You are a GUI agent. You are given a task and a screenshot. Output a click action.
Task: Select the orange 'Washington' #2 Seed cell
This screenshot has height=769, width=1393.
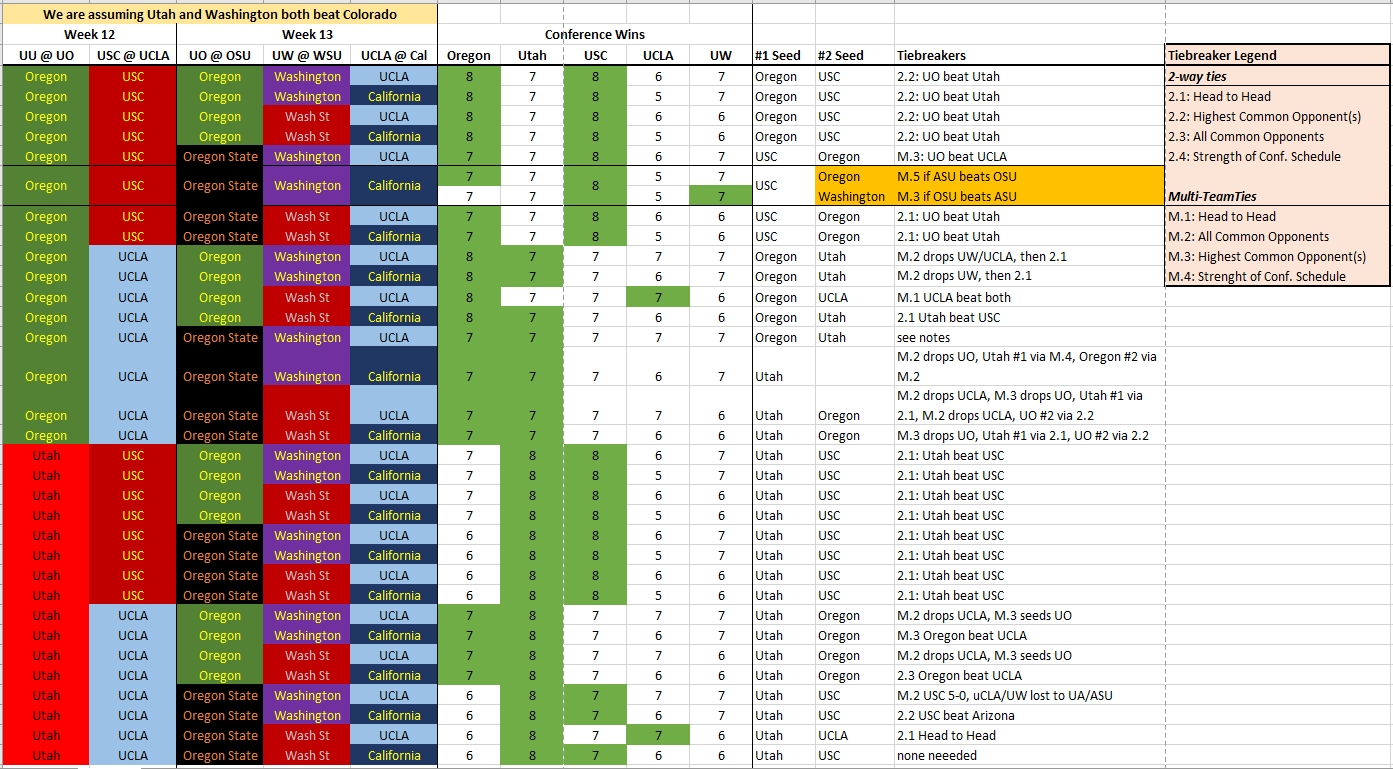point(855,196)
